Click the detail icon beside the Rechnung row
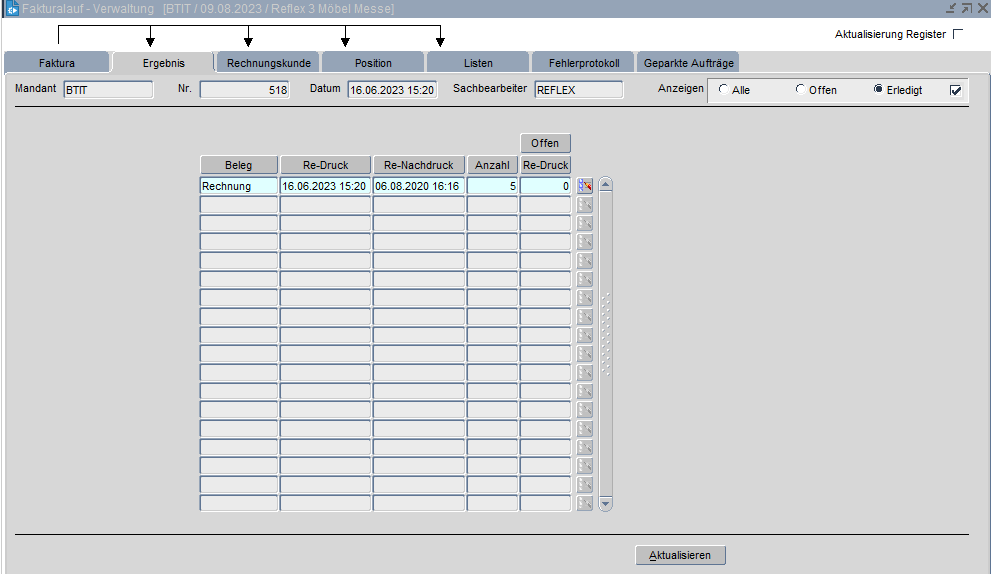This screenshot has width=991, height=574. point(585,186)
